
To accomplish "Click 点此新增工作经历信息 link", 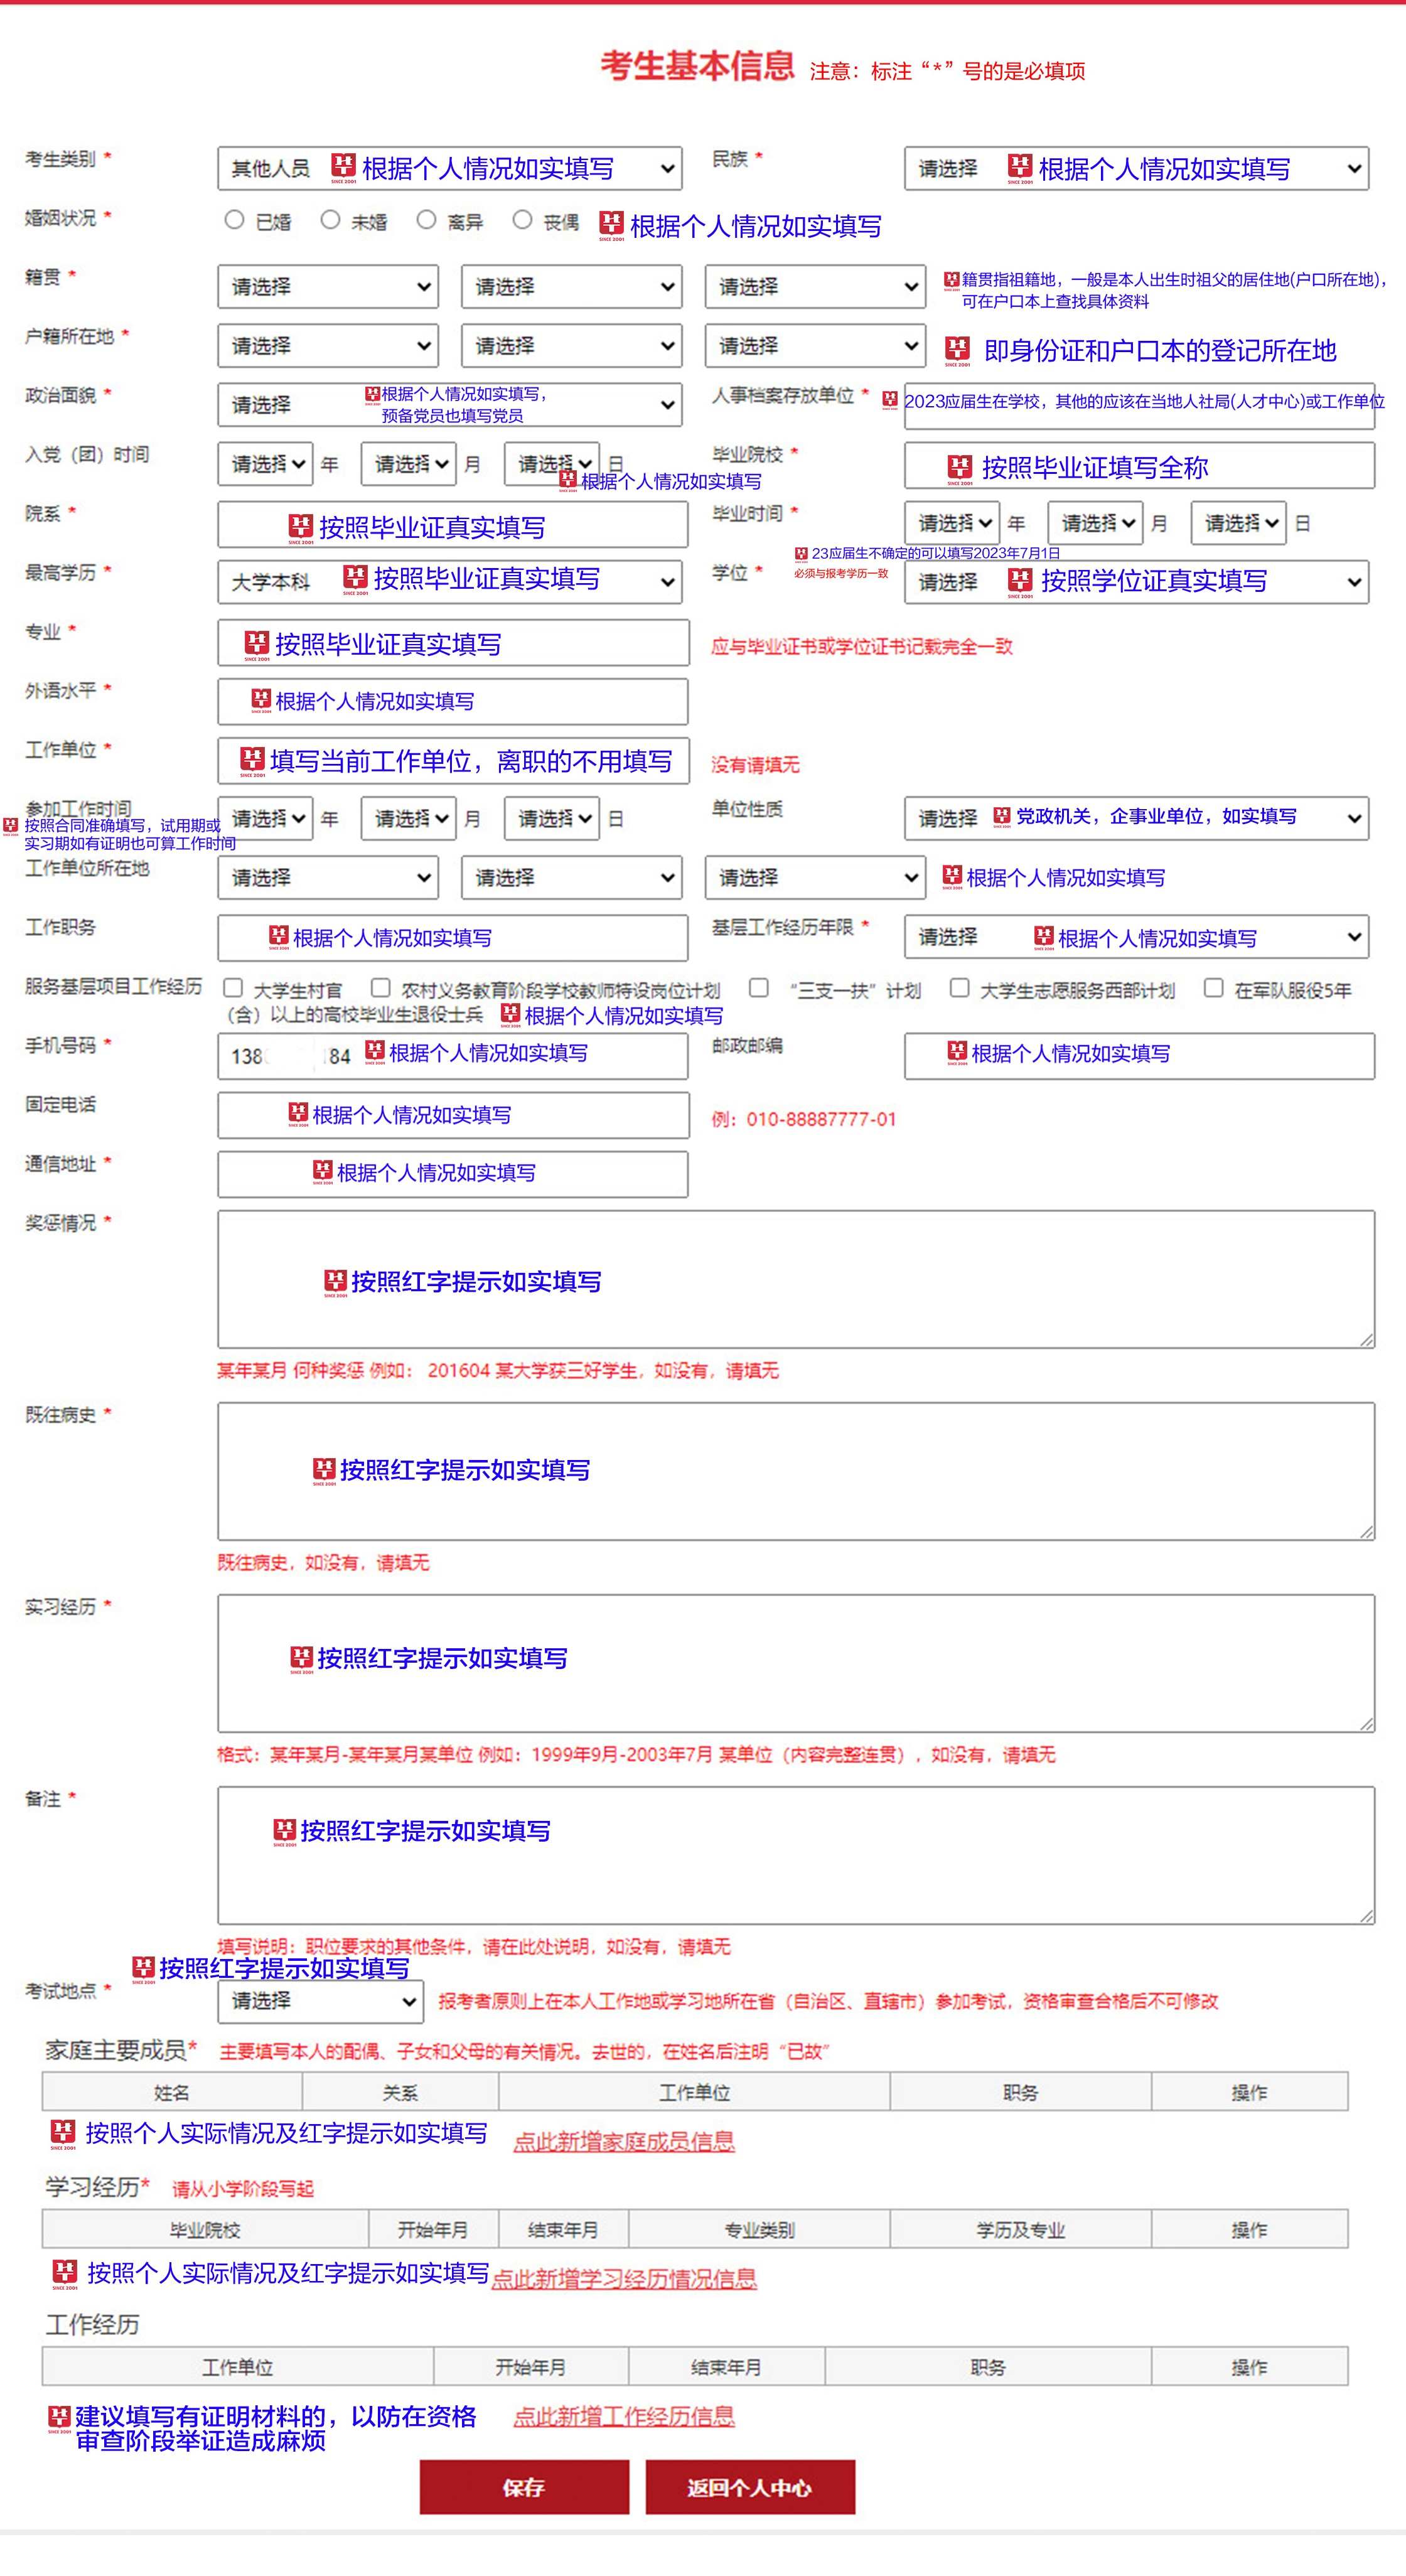I will click(624, 2416).
